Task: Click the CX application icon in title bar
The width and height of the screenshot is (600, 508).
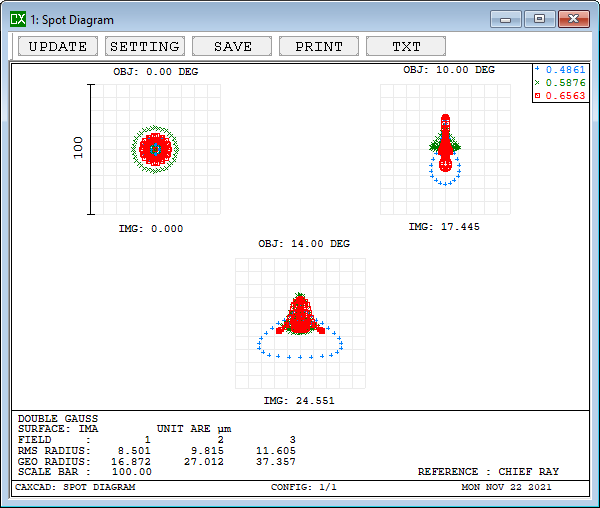Action: coord(18,19)
